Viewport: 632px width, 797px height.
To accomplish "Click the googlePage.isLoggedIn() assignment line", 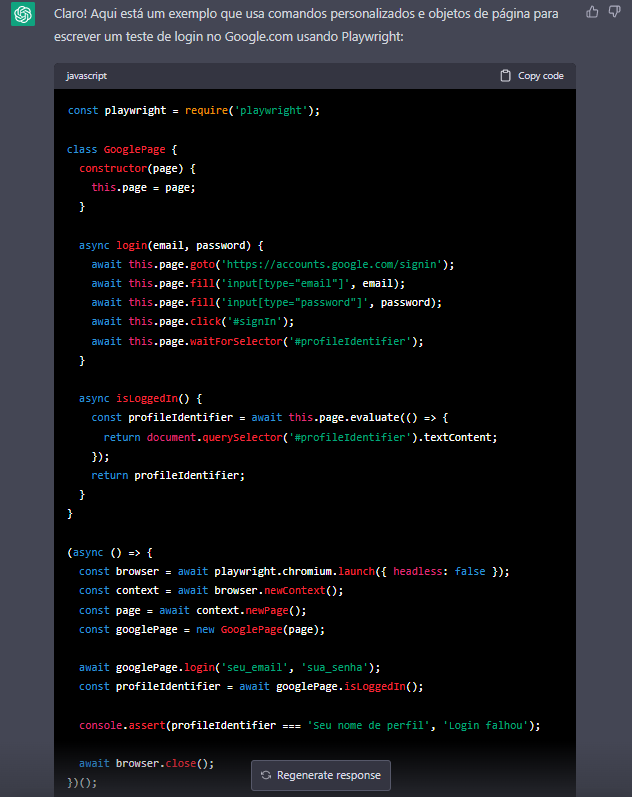I will click(x=251, y=686).
